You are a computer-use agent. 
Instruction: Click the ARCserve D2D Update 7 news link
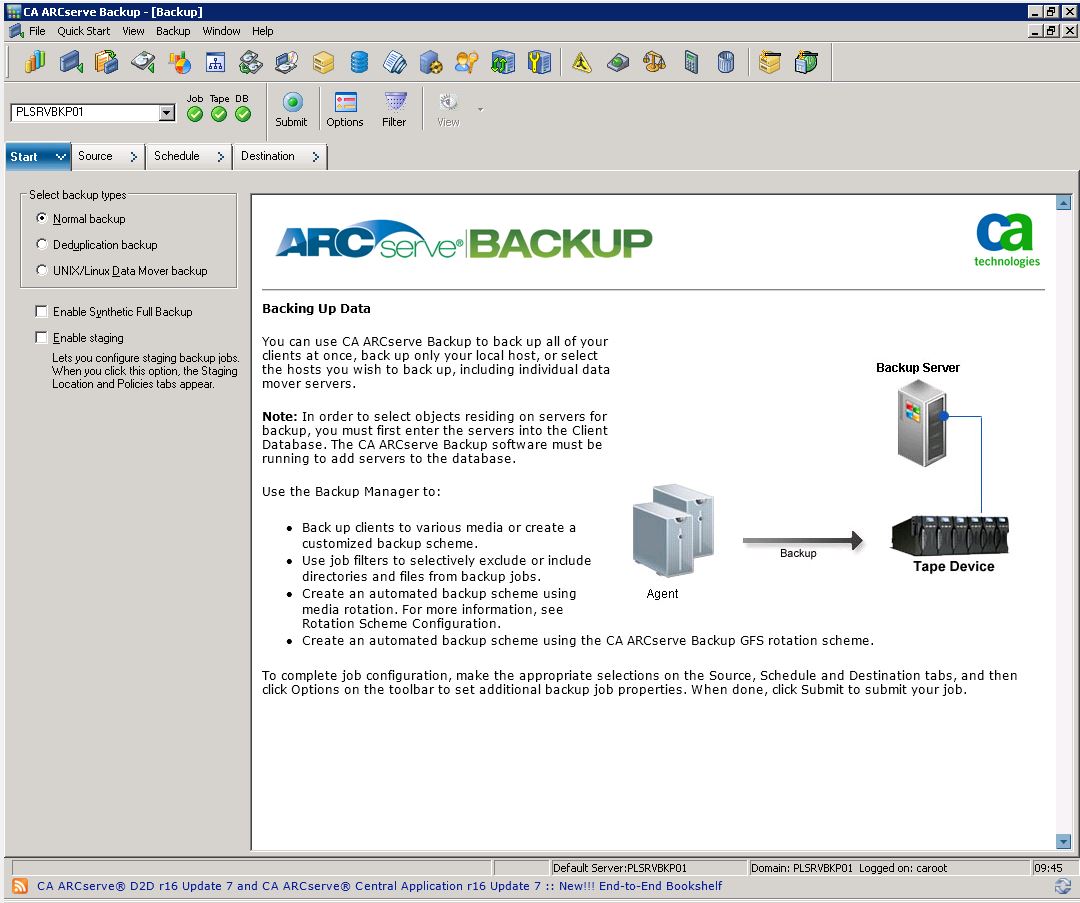tap(379, 886)
